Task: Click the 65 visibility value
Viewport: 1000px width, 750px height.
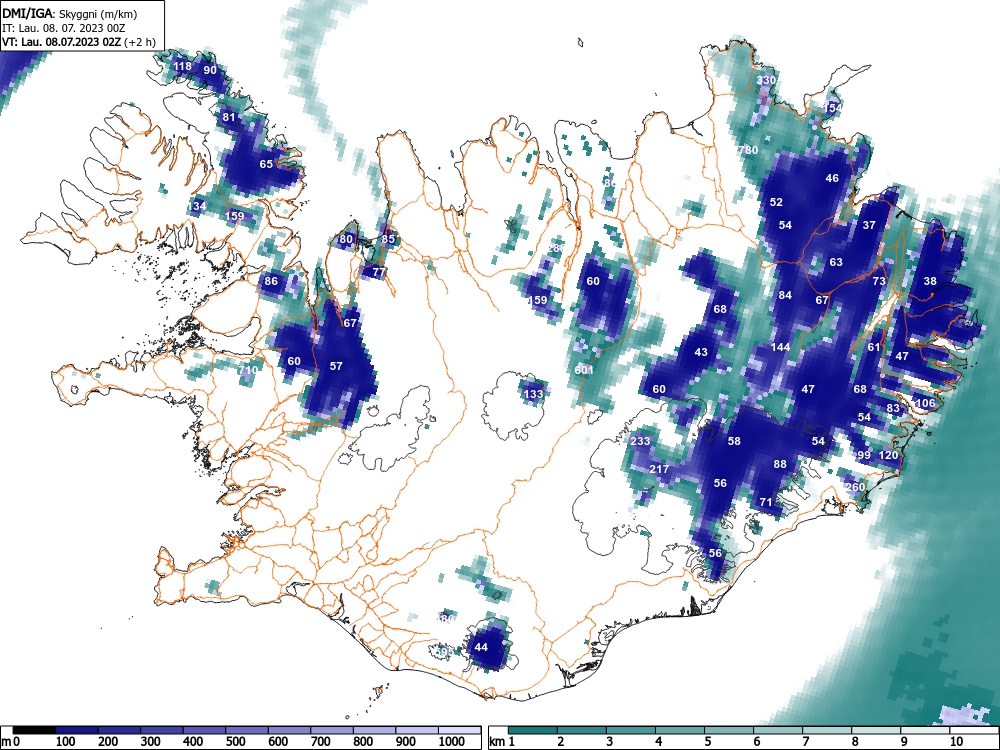Action: point(266,164)
